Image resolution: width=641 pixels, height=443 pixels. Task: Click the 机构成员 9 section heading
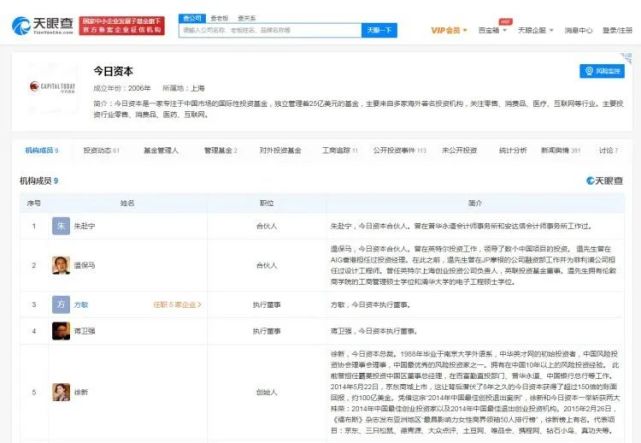(x=39, y=181)
